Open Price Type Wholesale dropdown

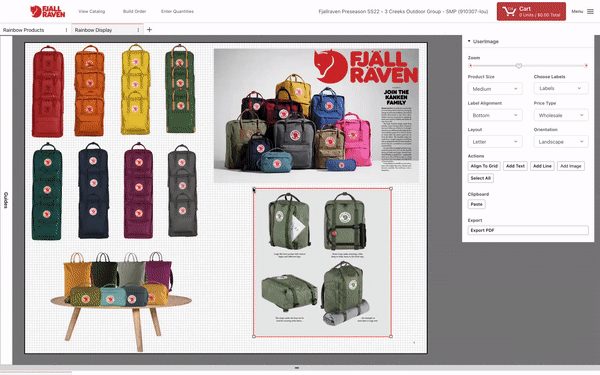[x=561, y=115]
